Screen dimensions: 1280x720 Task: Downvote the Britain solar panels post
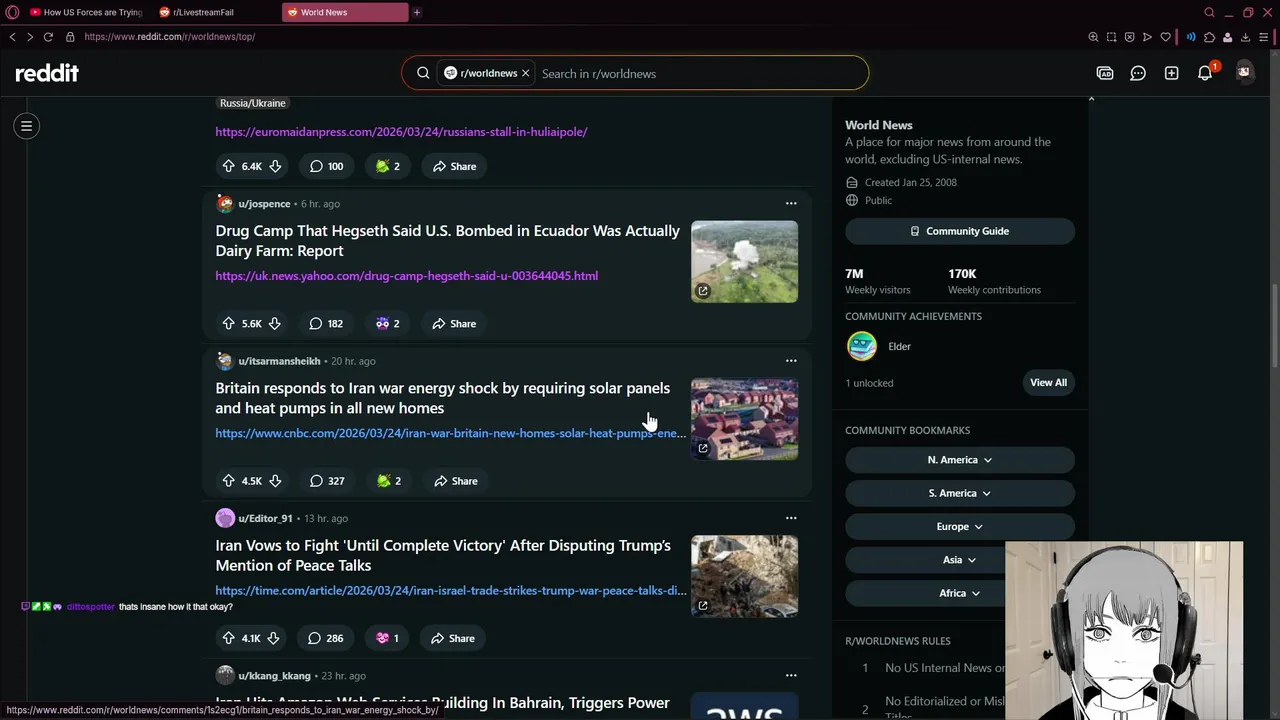275,481
